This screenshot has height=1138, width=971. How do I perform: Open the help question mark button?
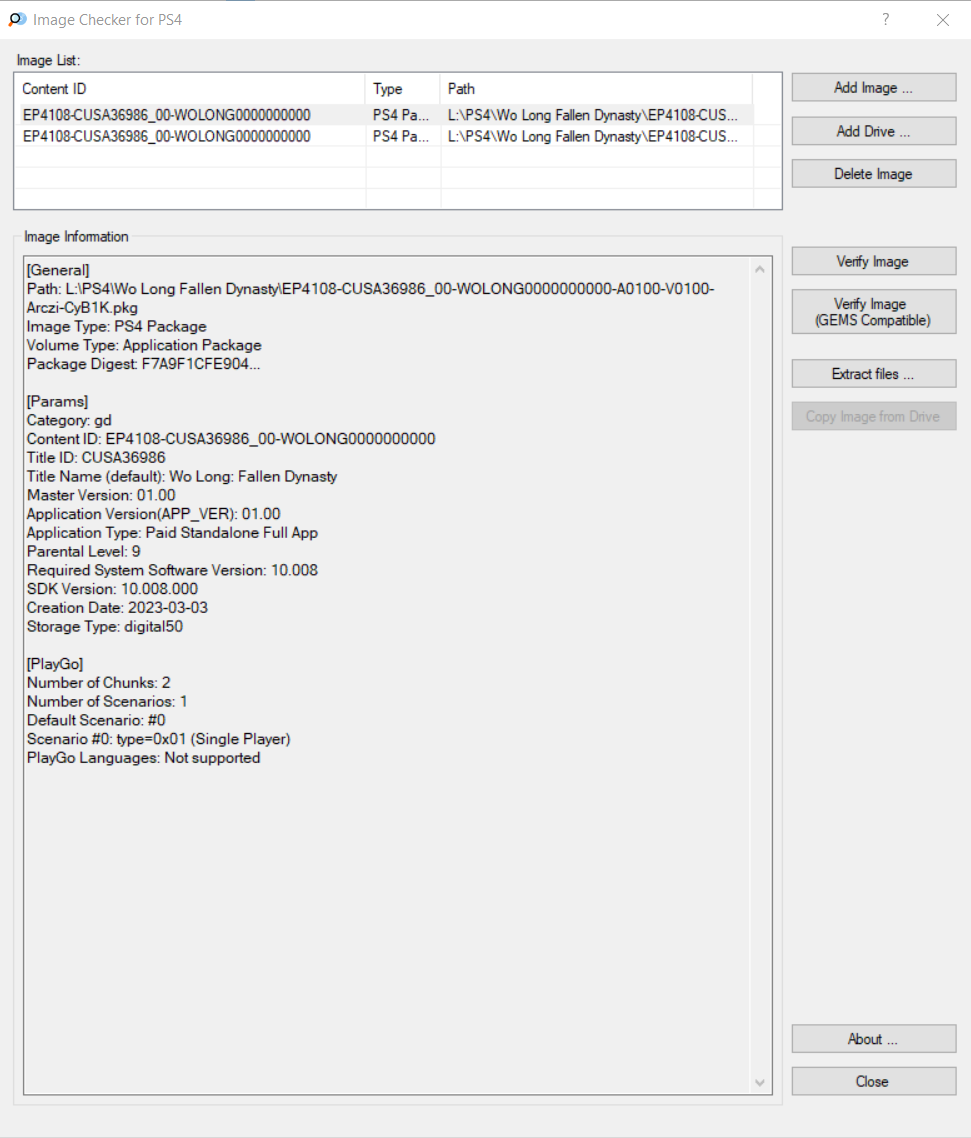pos(885,20)
